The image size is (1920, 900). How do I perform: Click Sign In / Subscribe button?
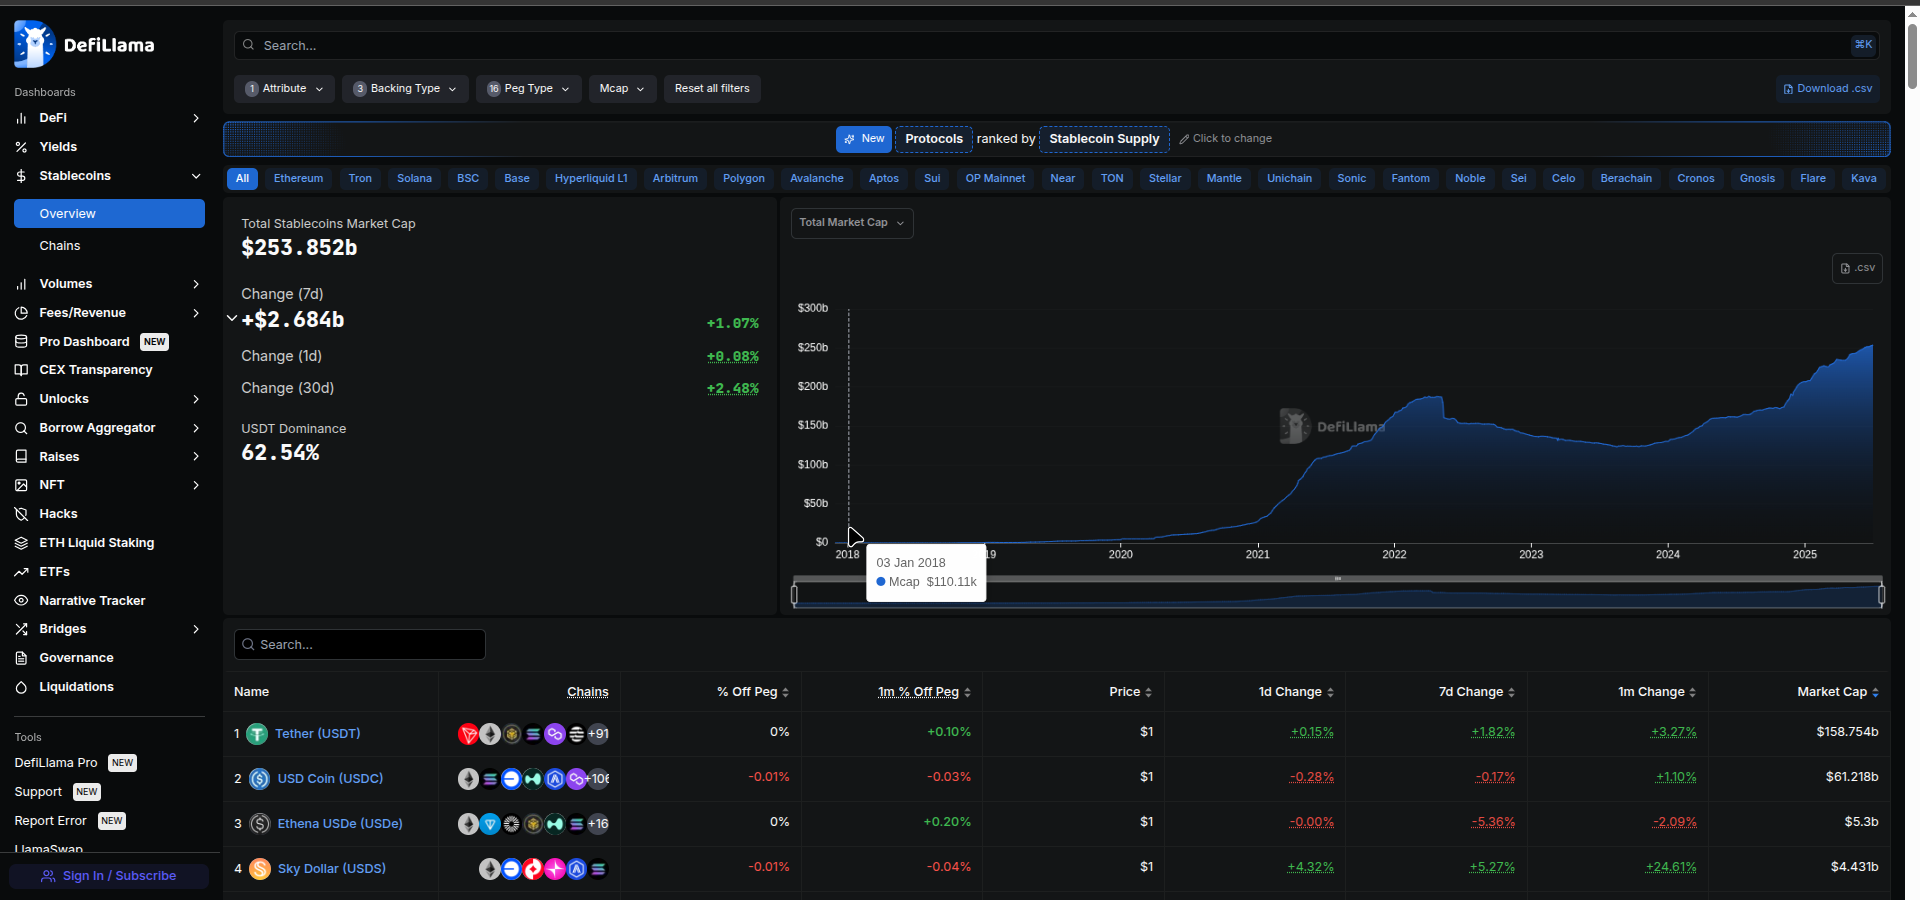[109, 876]
